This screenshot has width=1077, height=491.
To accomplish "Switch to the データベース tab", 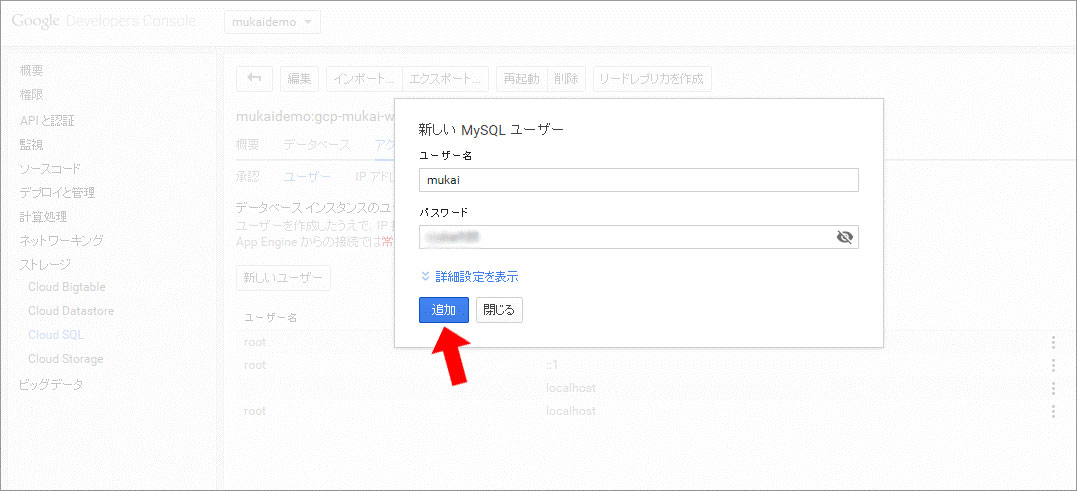I will [317, 145].
